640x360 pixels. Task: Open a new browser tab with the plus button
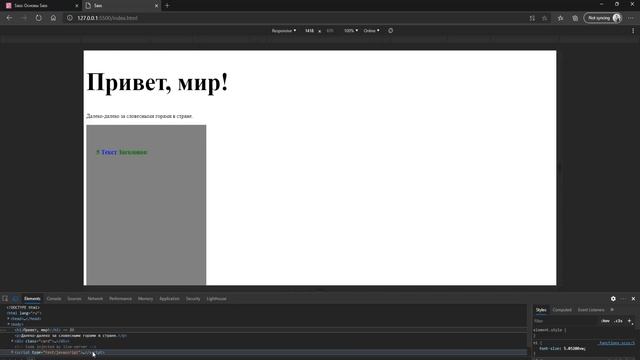pos(167,6)
